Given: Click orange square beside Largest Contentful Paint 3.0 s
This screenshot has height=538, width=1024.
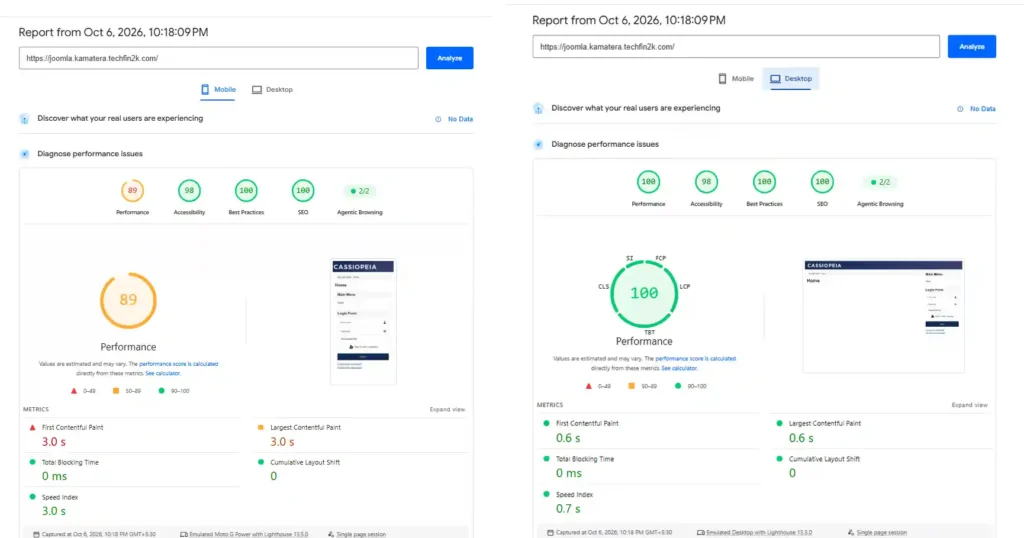Looking at the screenshot, I should [261, 428].
